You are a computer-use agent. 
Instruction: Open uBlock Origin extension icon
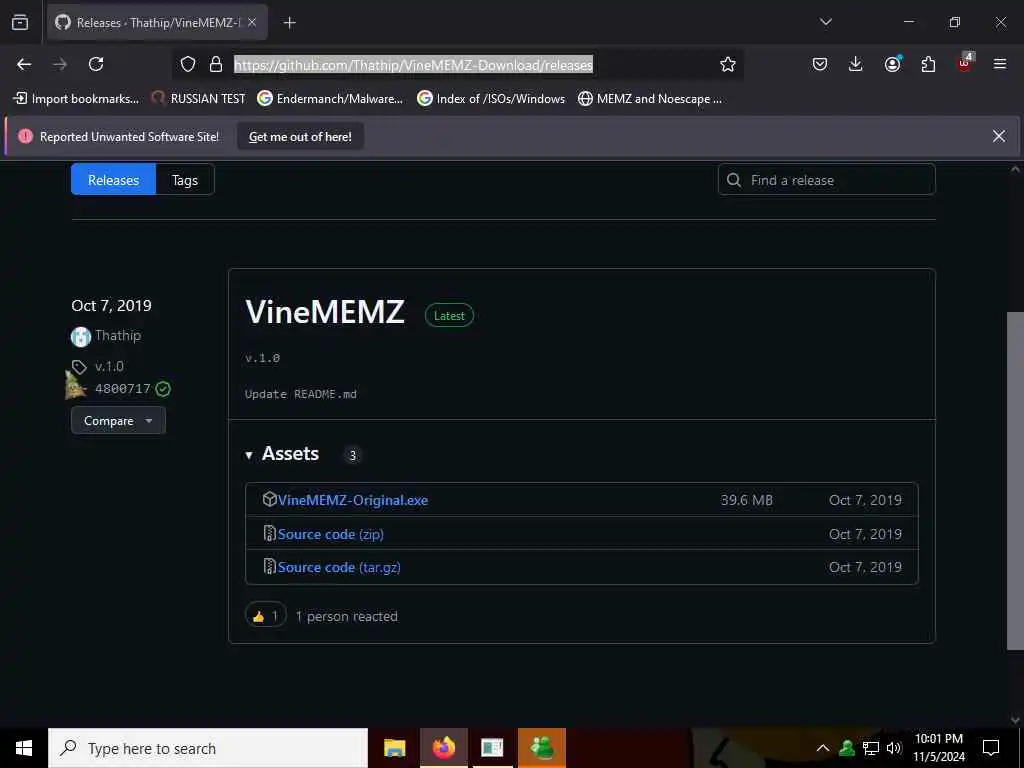(965, 63)
